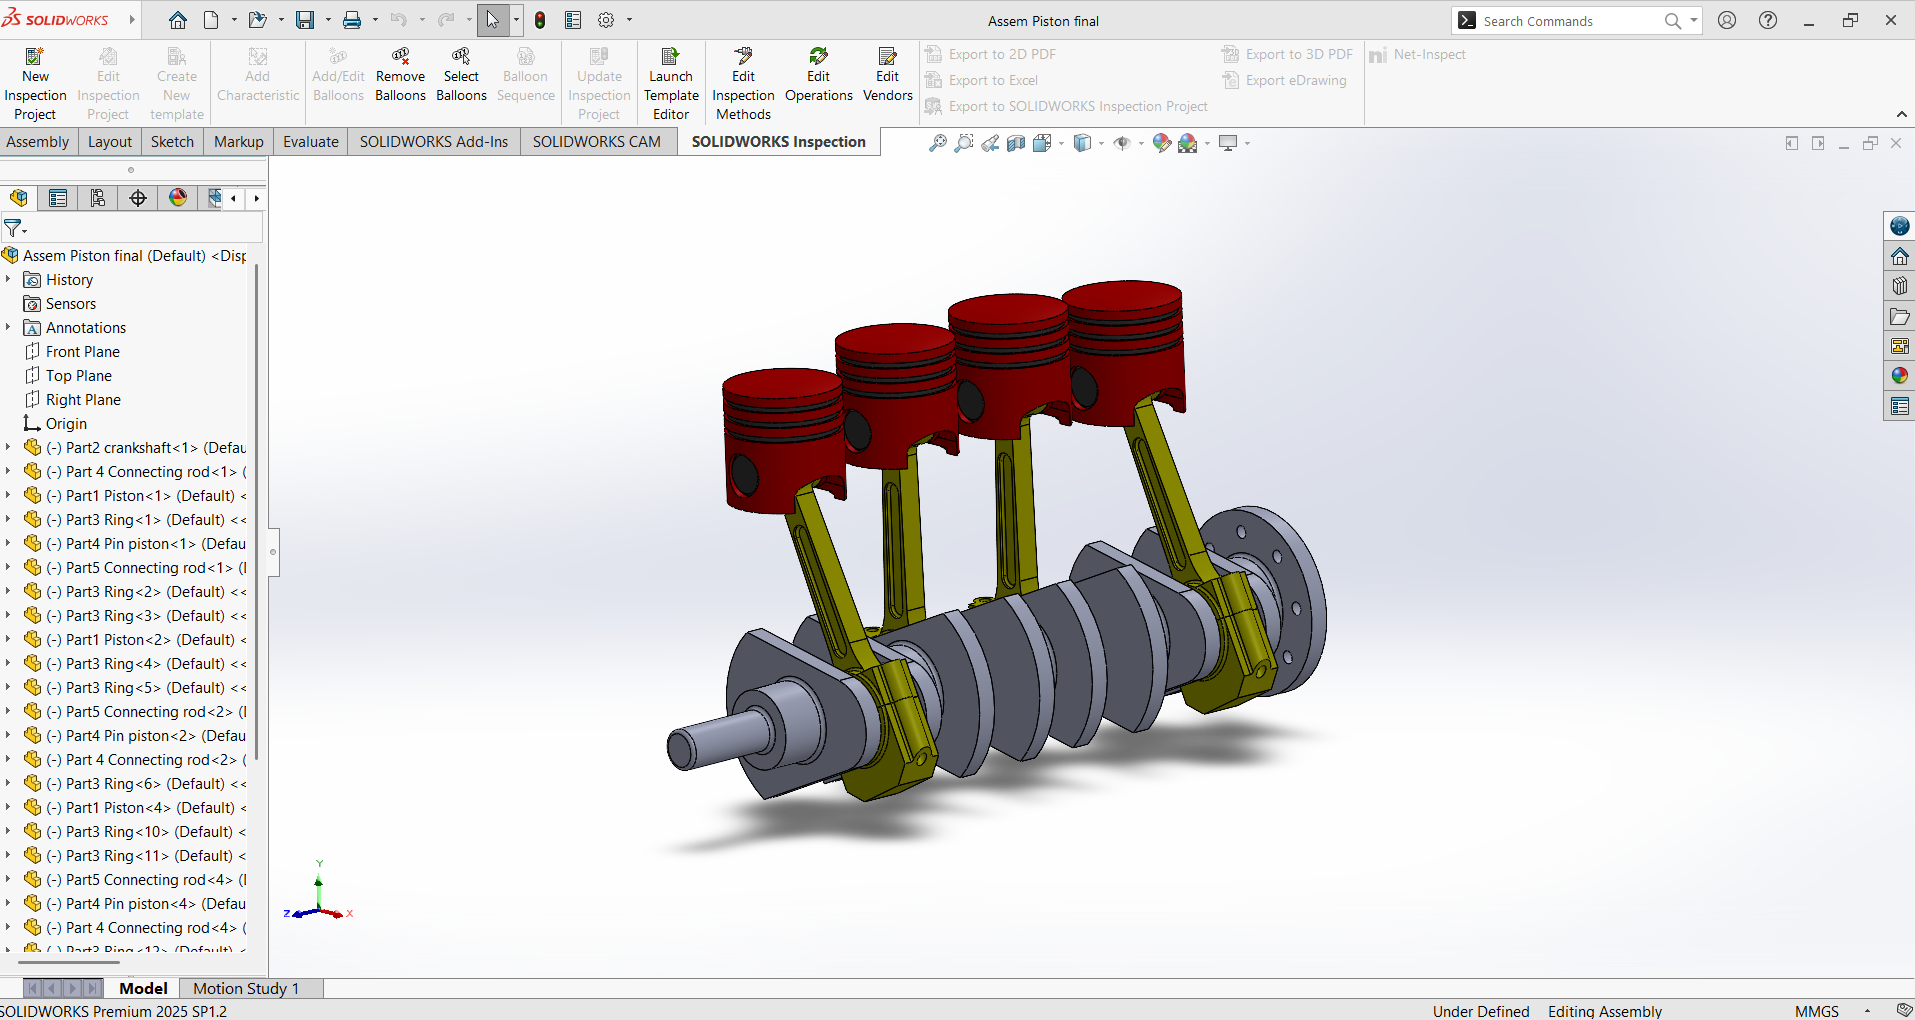Click the Rebuild traffic light icon
Viewport: 1915px width, 1020px height.
coord(540,20)
